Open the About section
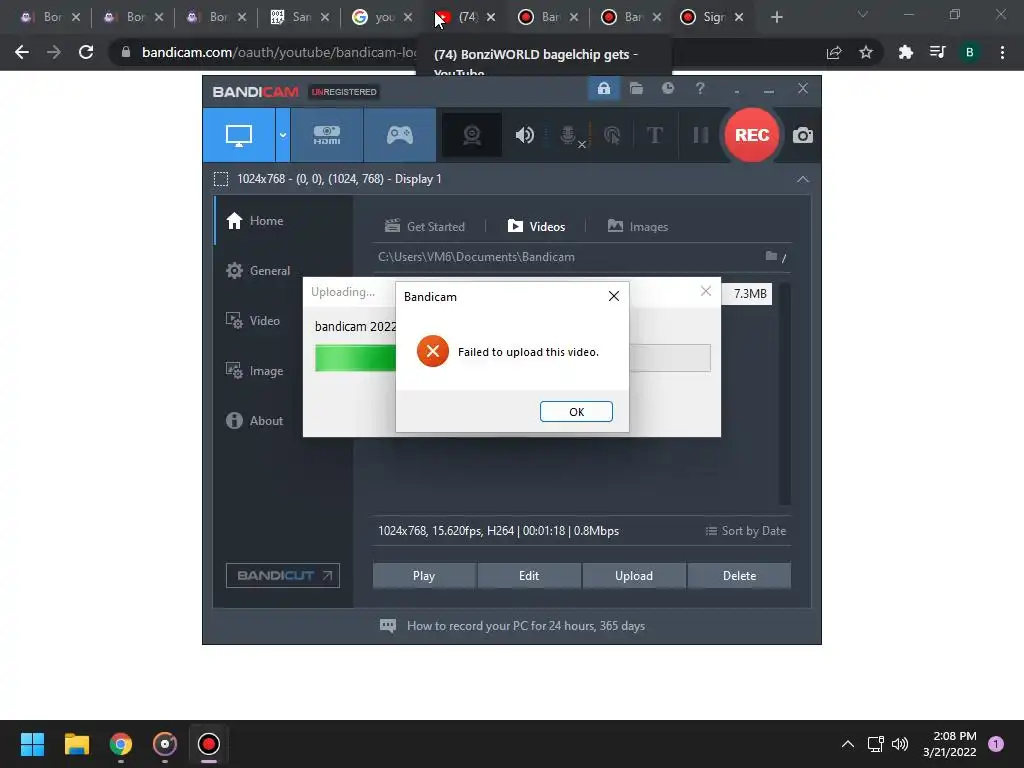The image size is (1024, 768). (x=255, y=421)
